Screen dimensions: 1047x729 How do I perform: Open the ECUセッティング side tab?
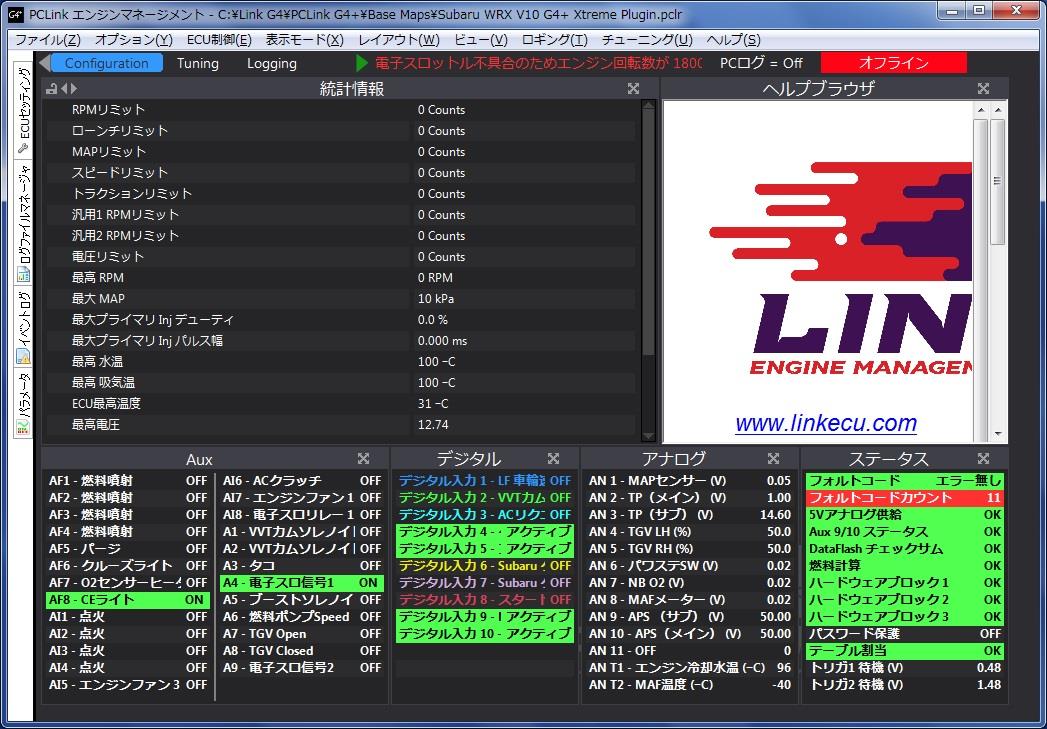pyautogui.click(x=23, y=110)
